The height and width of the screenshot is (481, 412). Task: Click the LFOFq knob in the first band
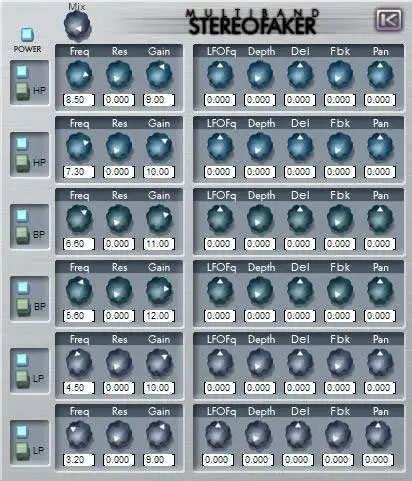tap(220, 75)
